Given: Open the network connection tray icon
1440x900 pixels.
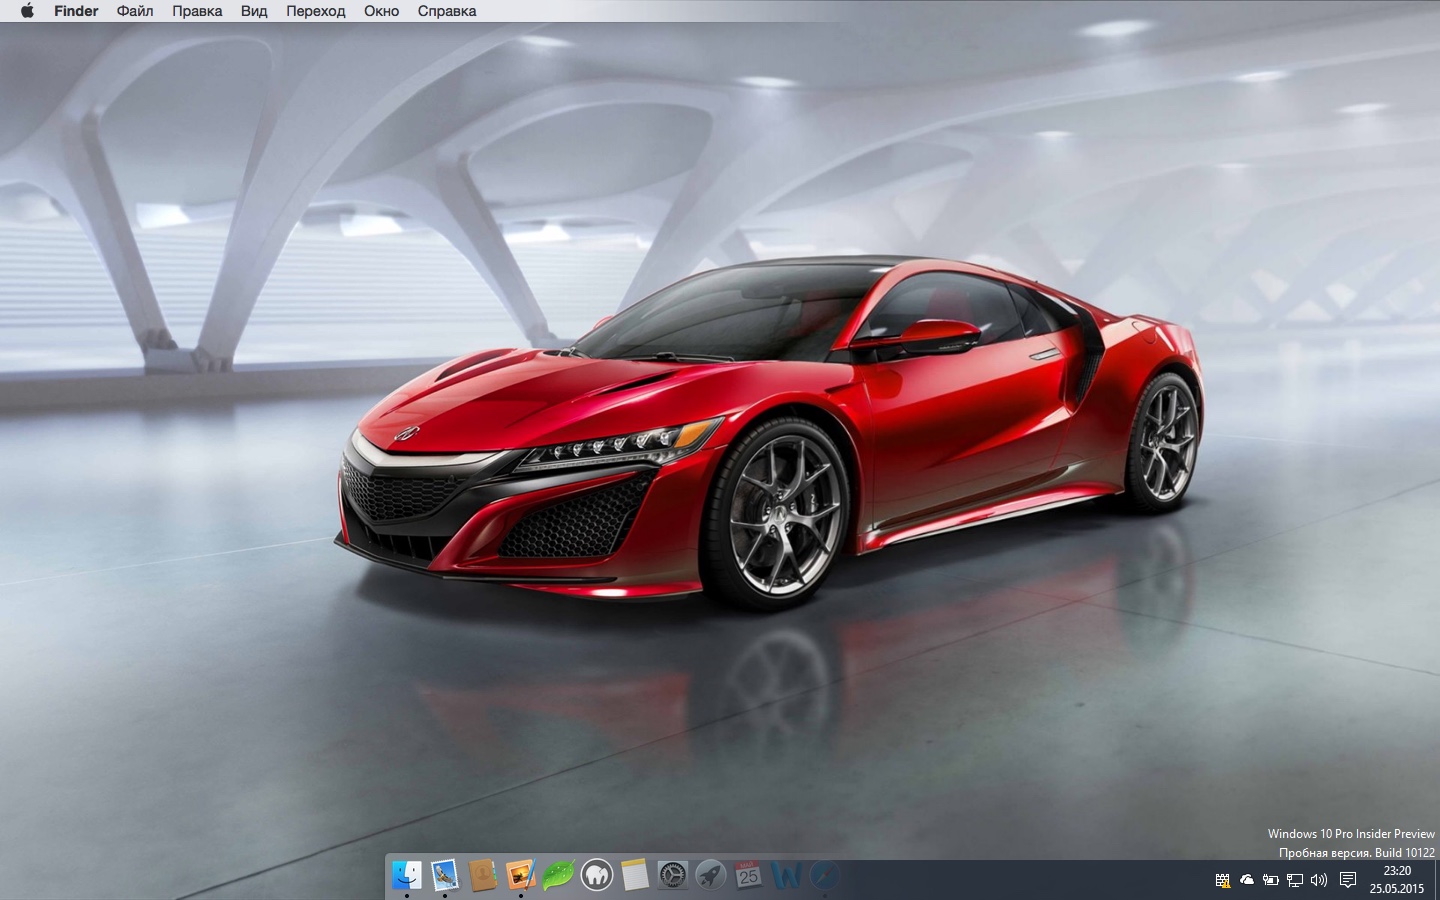Looking at the screenshot, I should 1295,880.
